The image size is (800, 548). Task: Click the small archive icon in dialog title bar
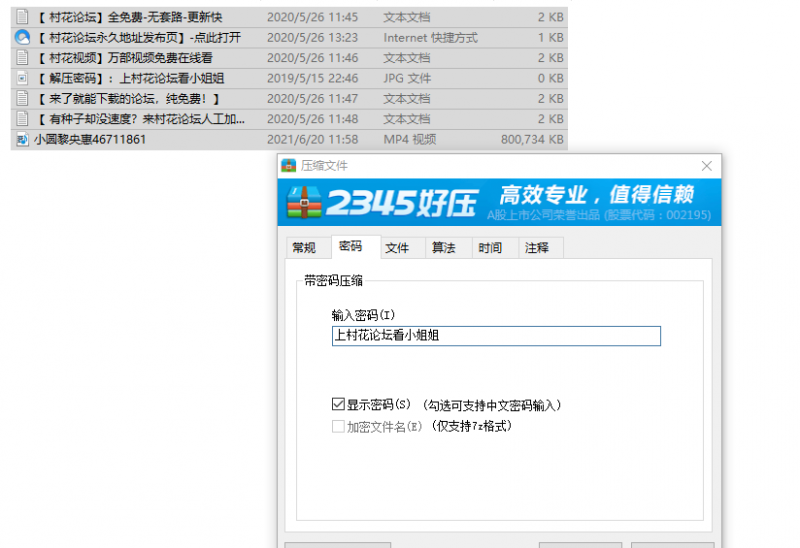pos(288,166)
